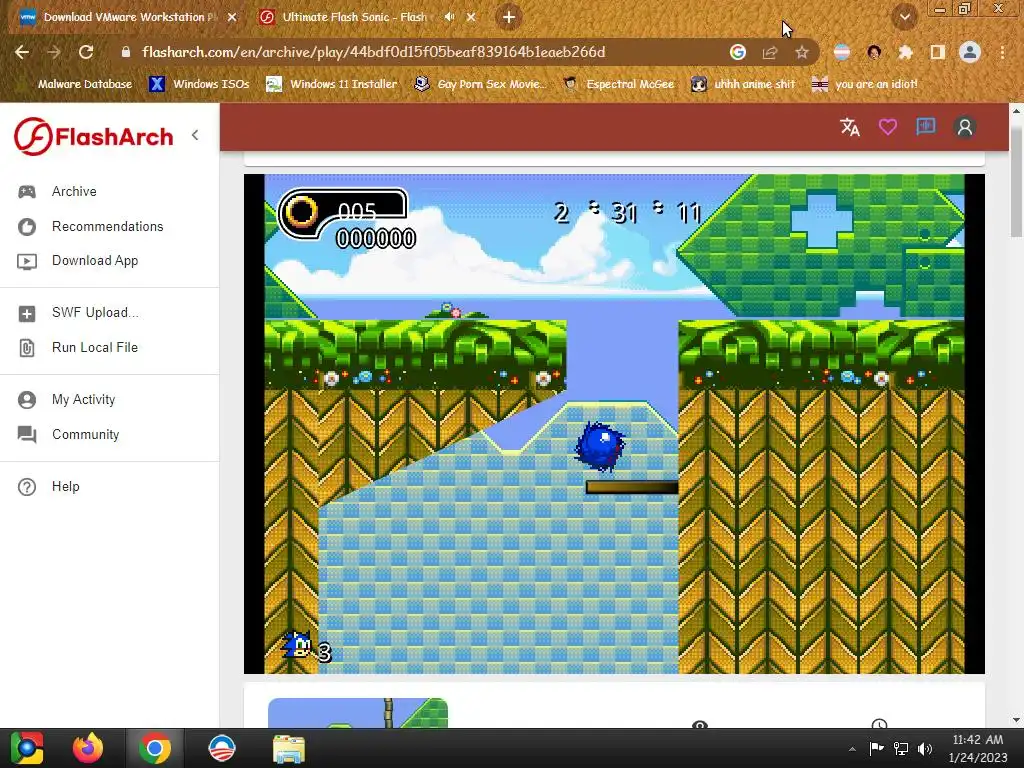Open the Chrome three-dot menu
This screenshot has height=768, width=1024.
point(1002,52)
